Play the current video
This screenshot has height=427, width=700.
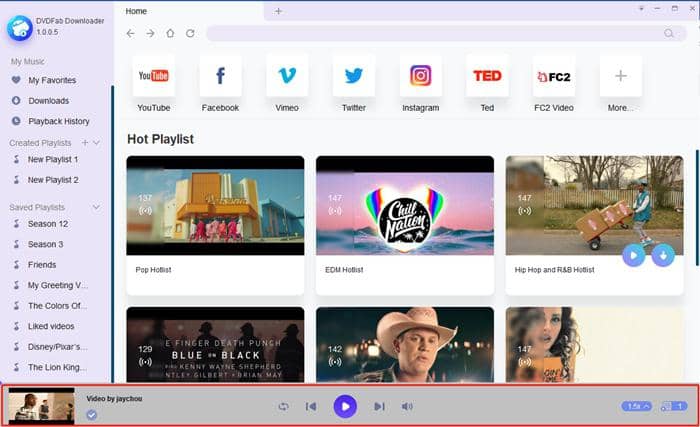(x=345, y=406)
